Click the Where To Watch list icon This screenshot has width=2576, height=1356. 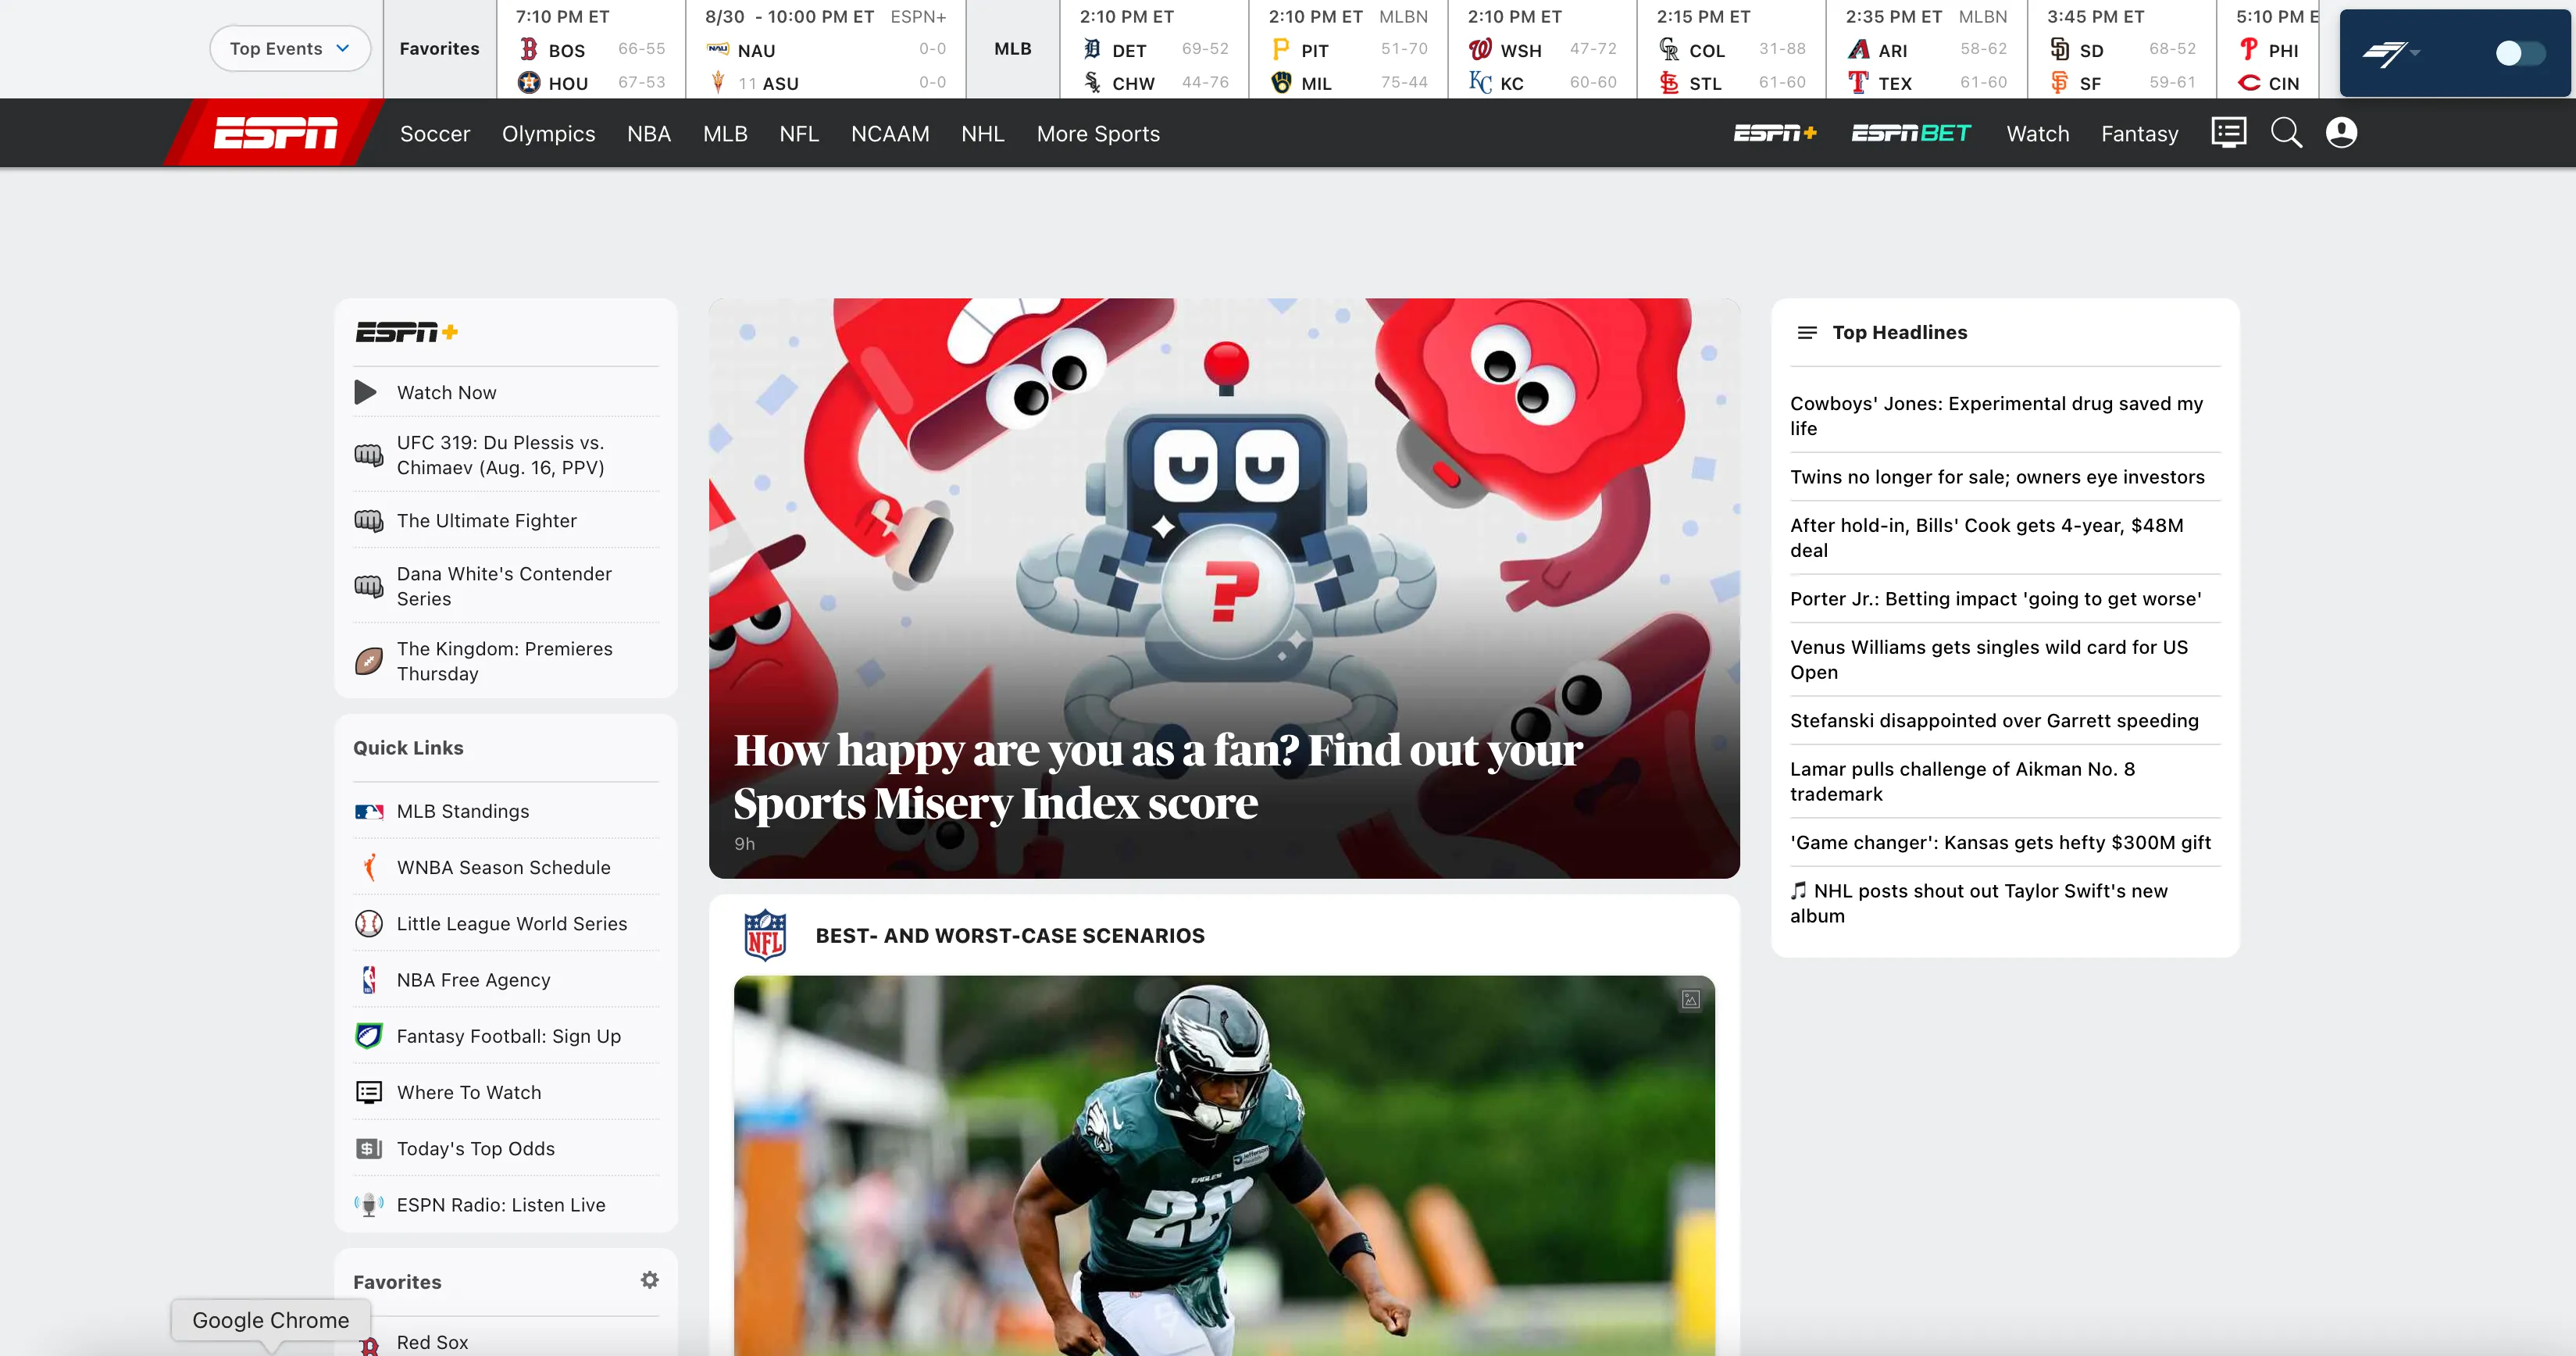[369, 1092]
